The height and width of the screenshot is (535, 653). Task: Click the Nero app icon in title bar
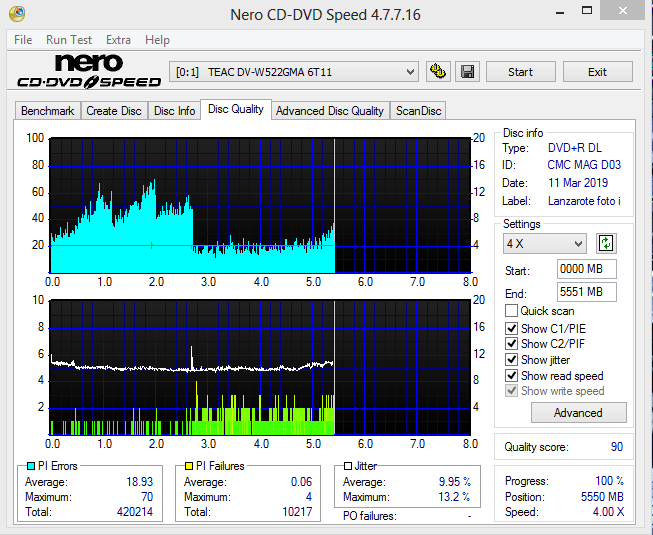point(17,13)
